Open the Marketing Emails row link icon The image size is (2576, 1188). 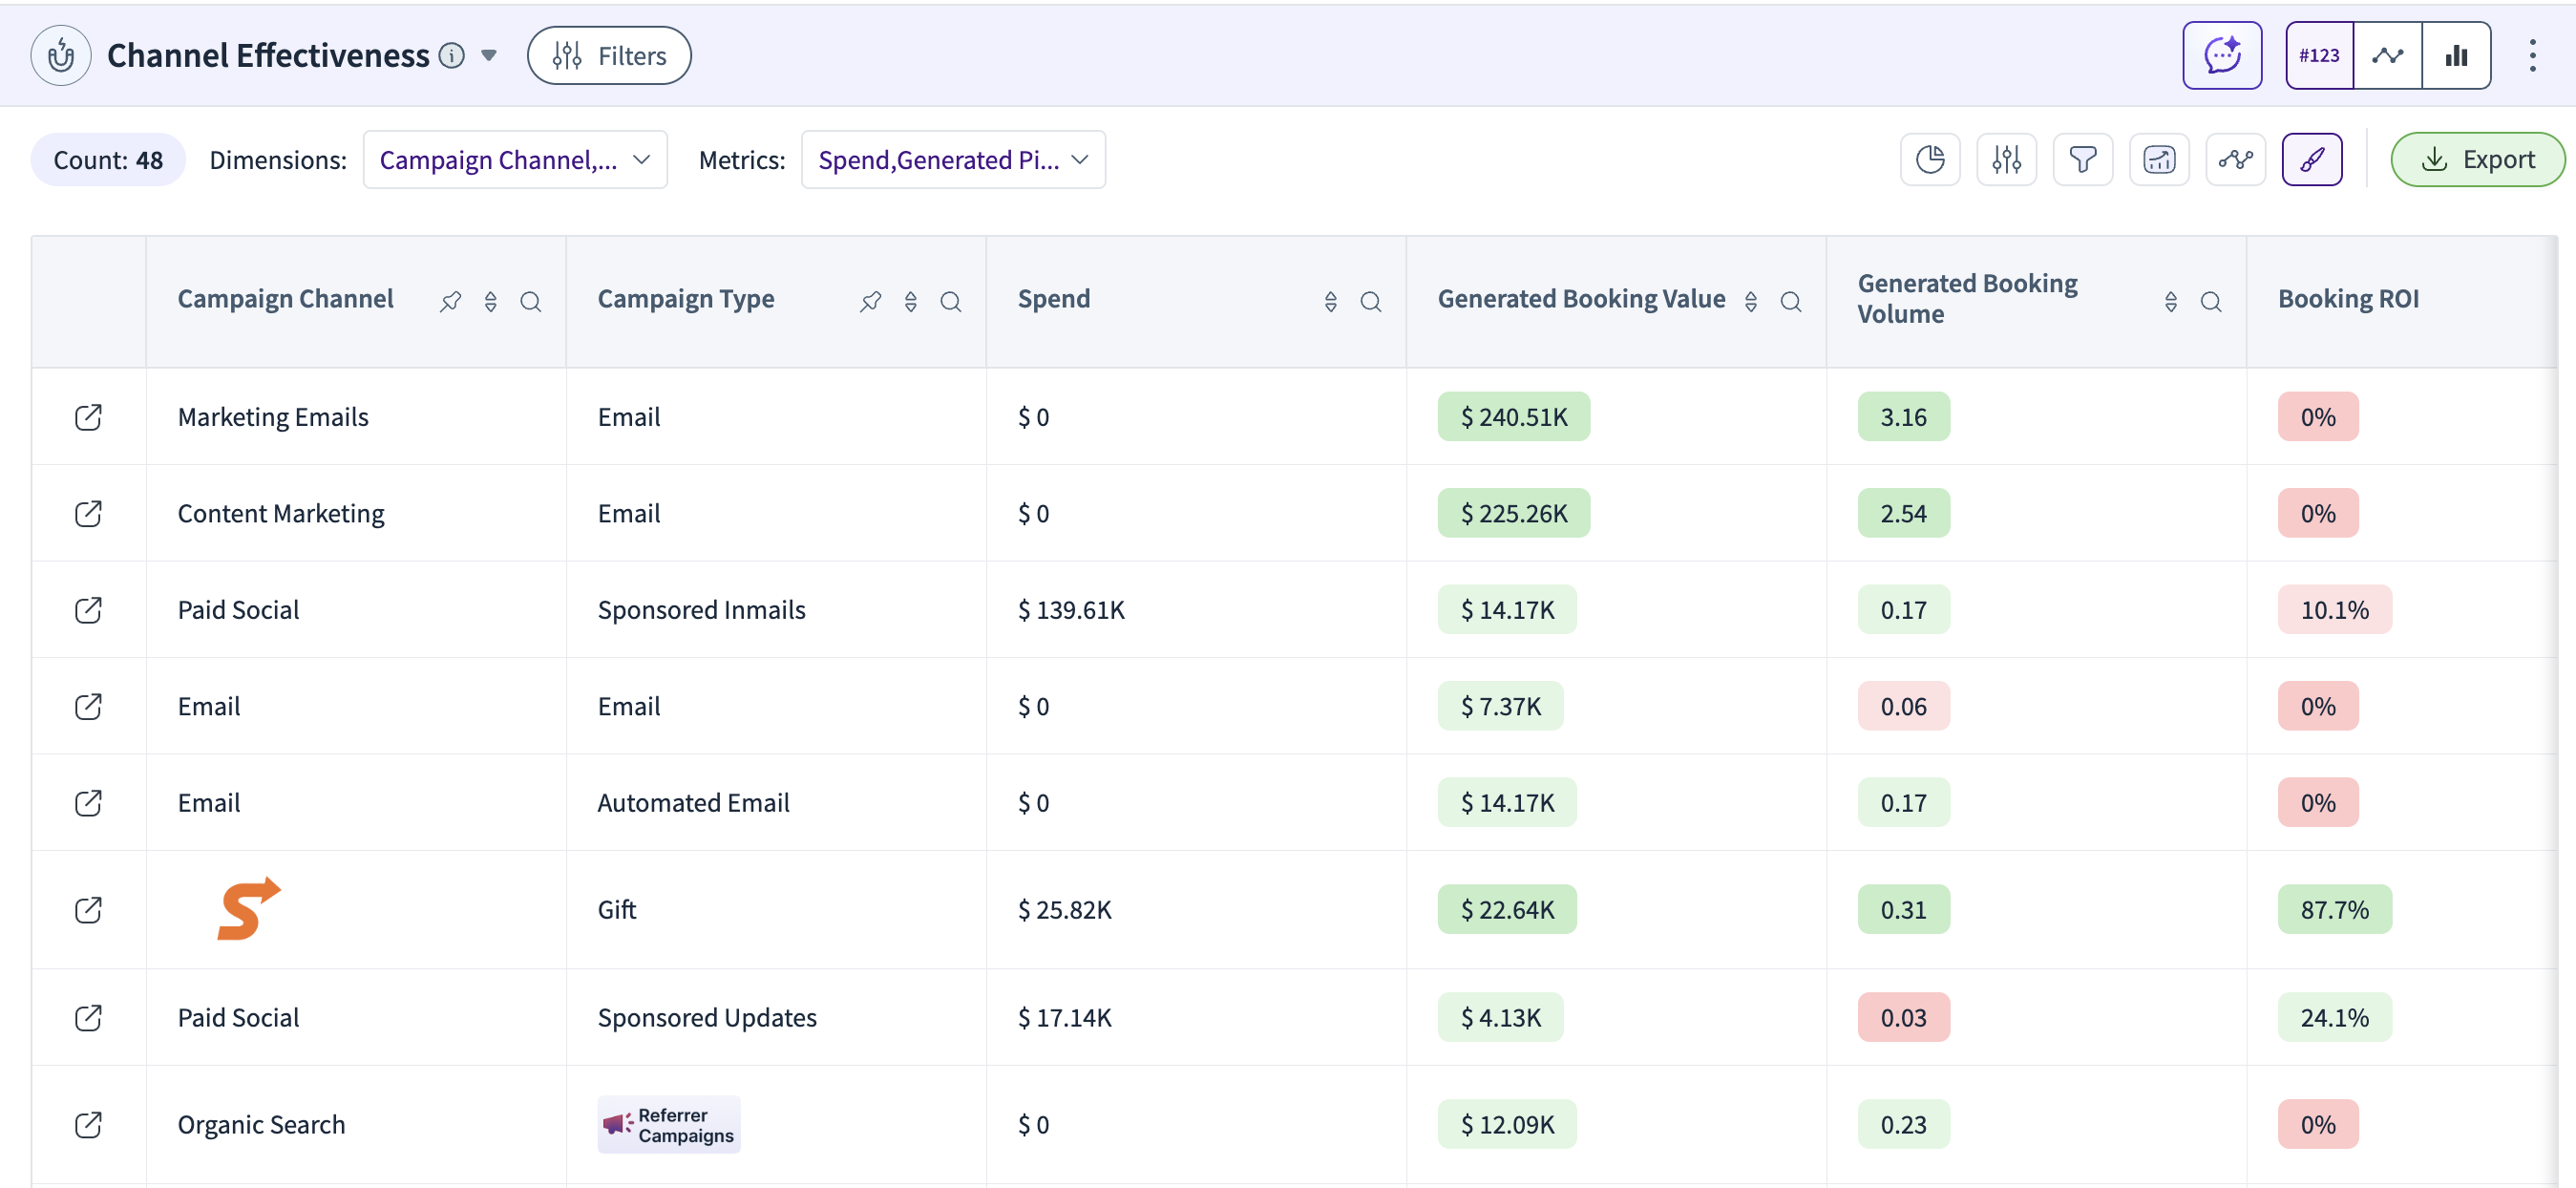(x=88, y=417)
